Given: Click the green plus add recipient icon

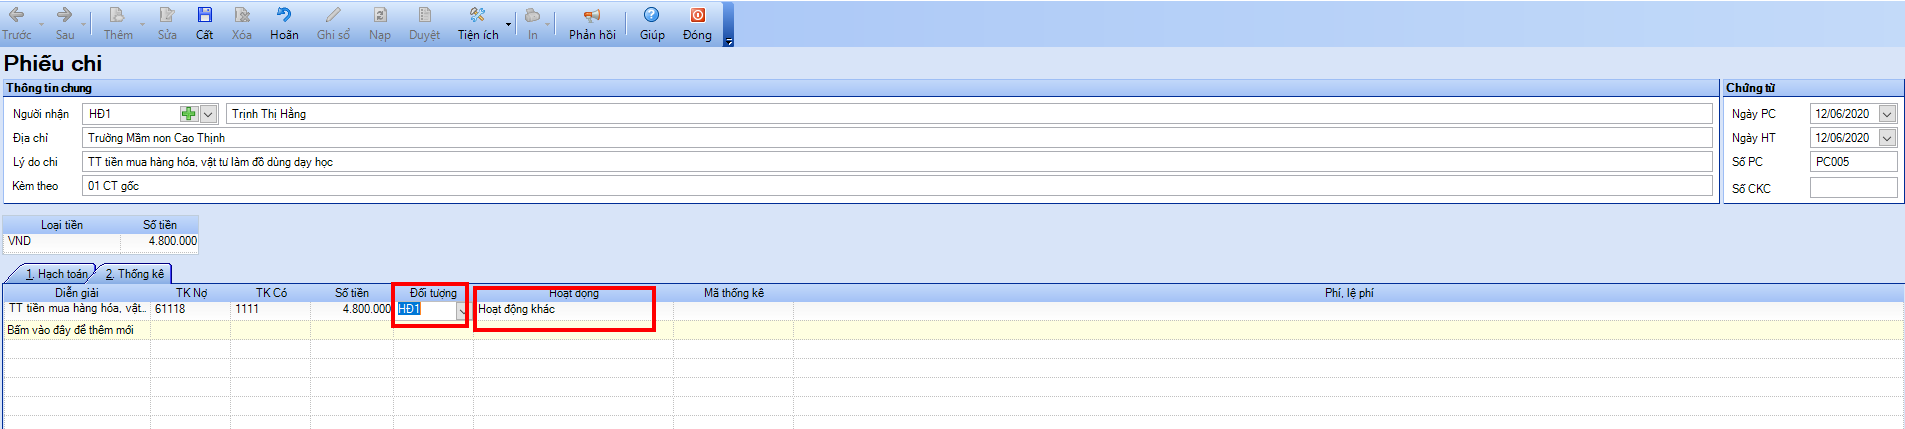Looking at the screenshot, I should coord(188,114).
